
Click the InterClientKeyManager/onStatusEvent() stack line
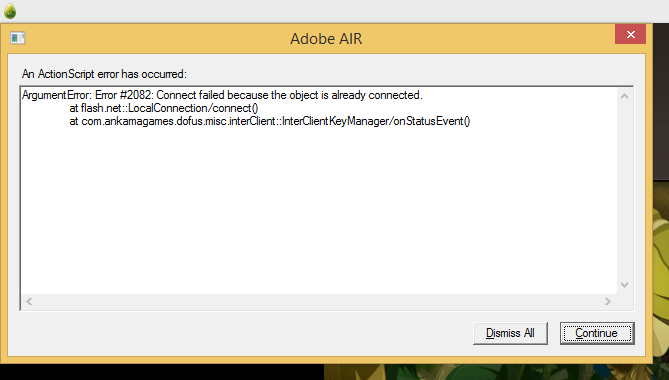(x=270, y=122)
